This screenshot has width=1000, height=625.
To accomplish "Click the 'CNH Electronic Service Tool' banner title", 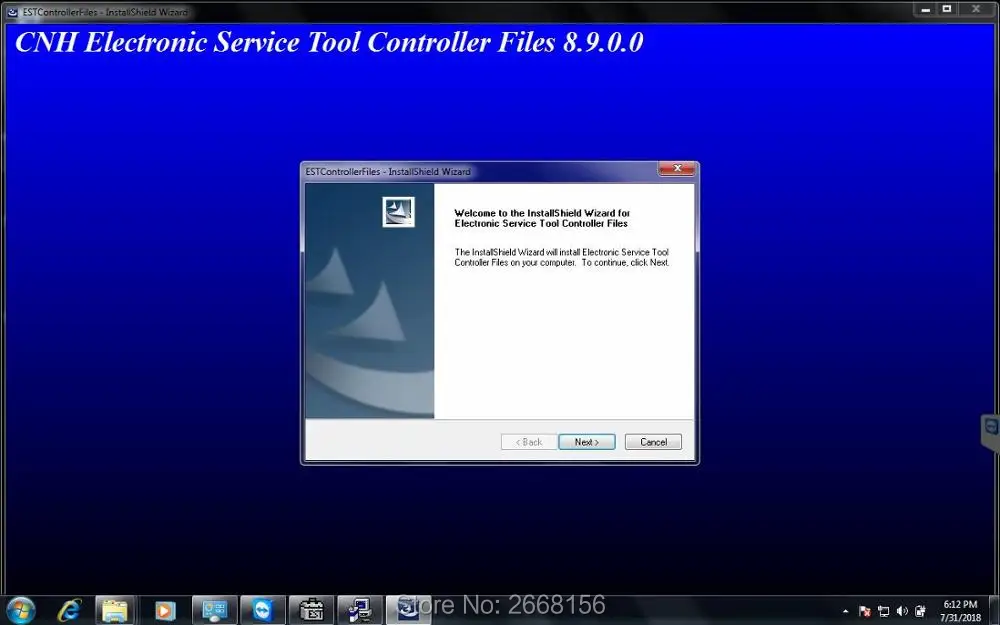I will click(329, 42).
